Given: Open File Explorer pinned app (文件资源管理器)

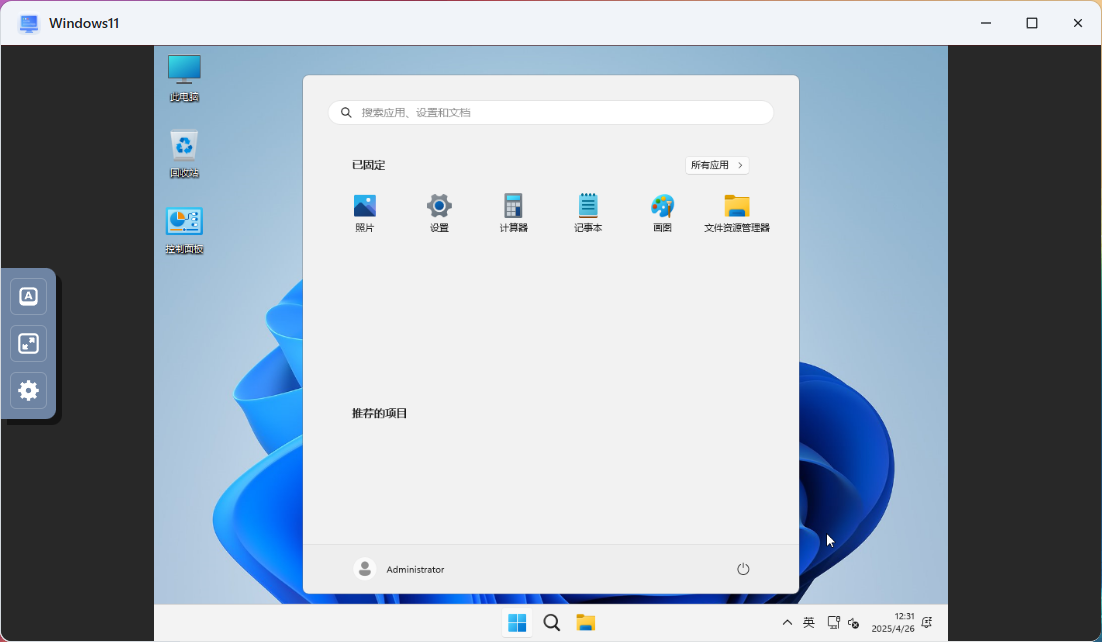Looking at the screenshot, I should coord(737,212).
